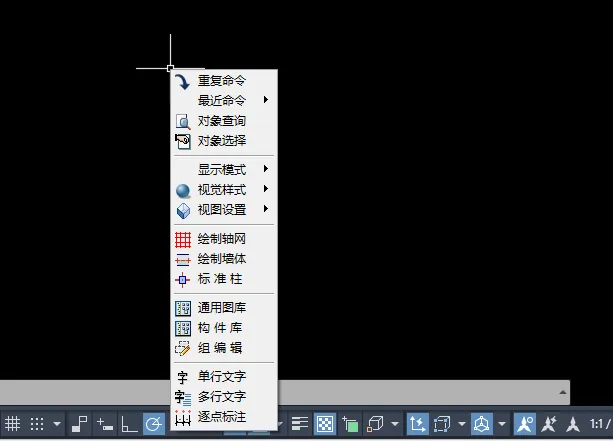
Task: Open selection filtering dropdown arrow
Action: pos(462,424)
